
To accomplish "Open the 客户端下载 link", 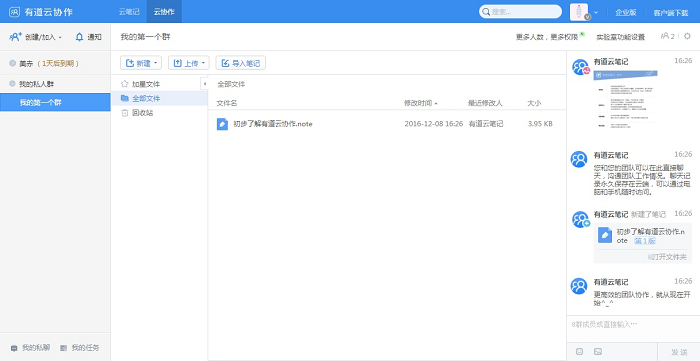I will pos(671,12).
